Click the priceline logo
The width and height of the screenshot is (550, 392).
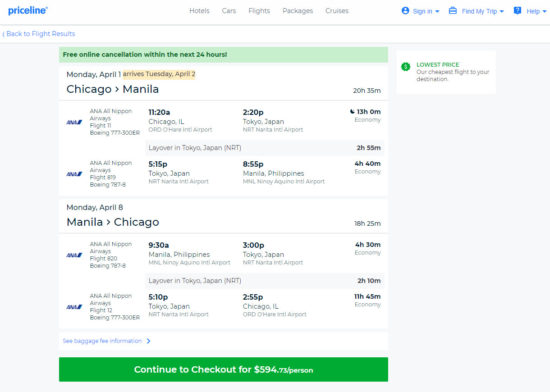pos(28,11)
